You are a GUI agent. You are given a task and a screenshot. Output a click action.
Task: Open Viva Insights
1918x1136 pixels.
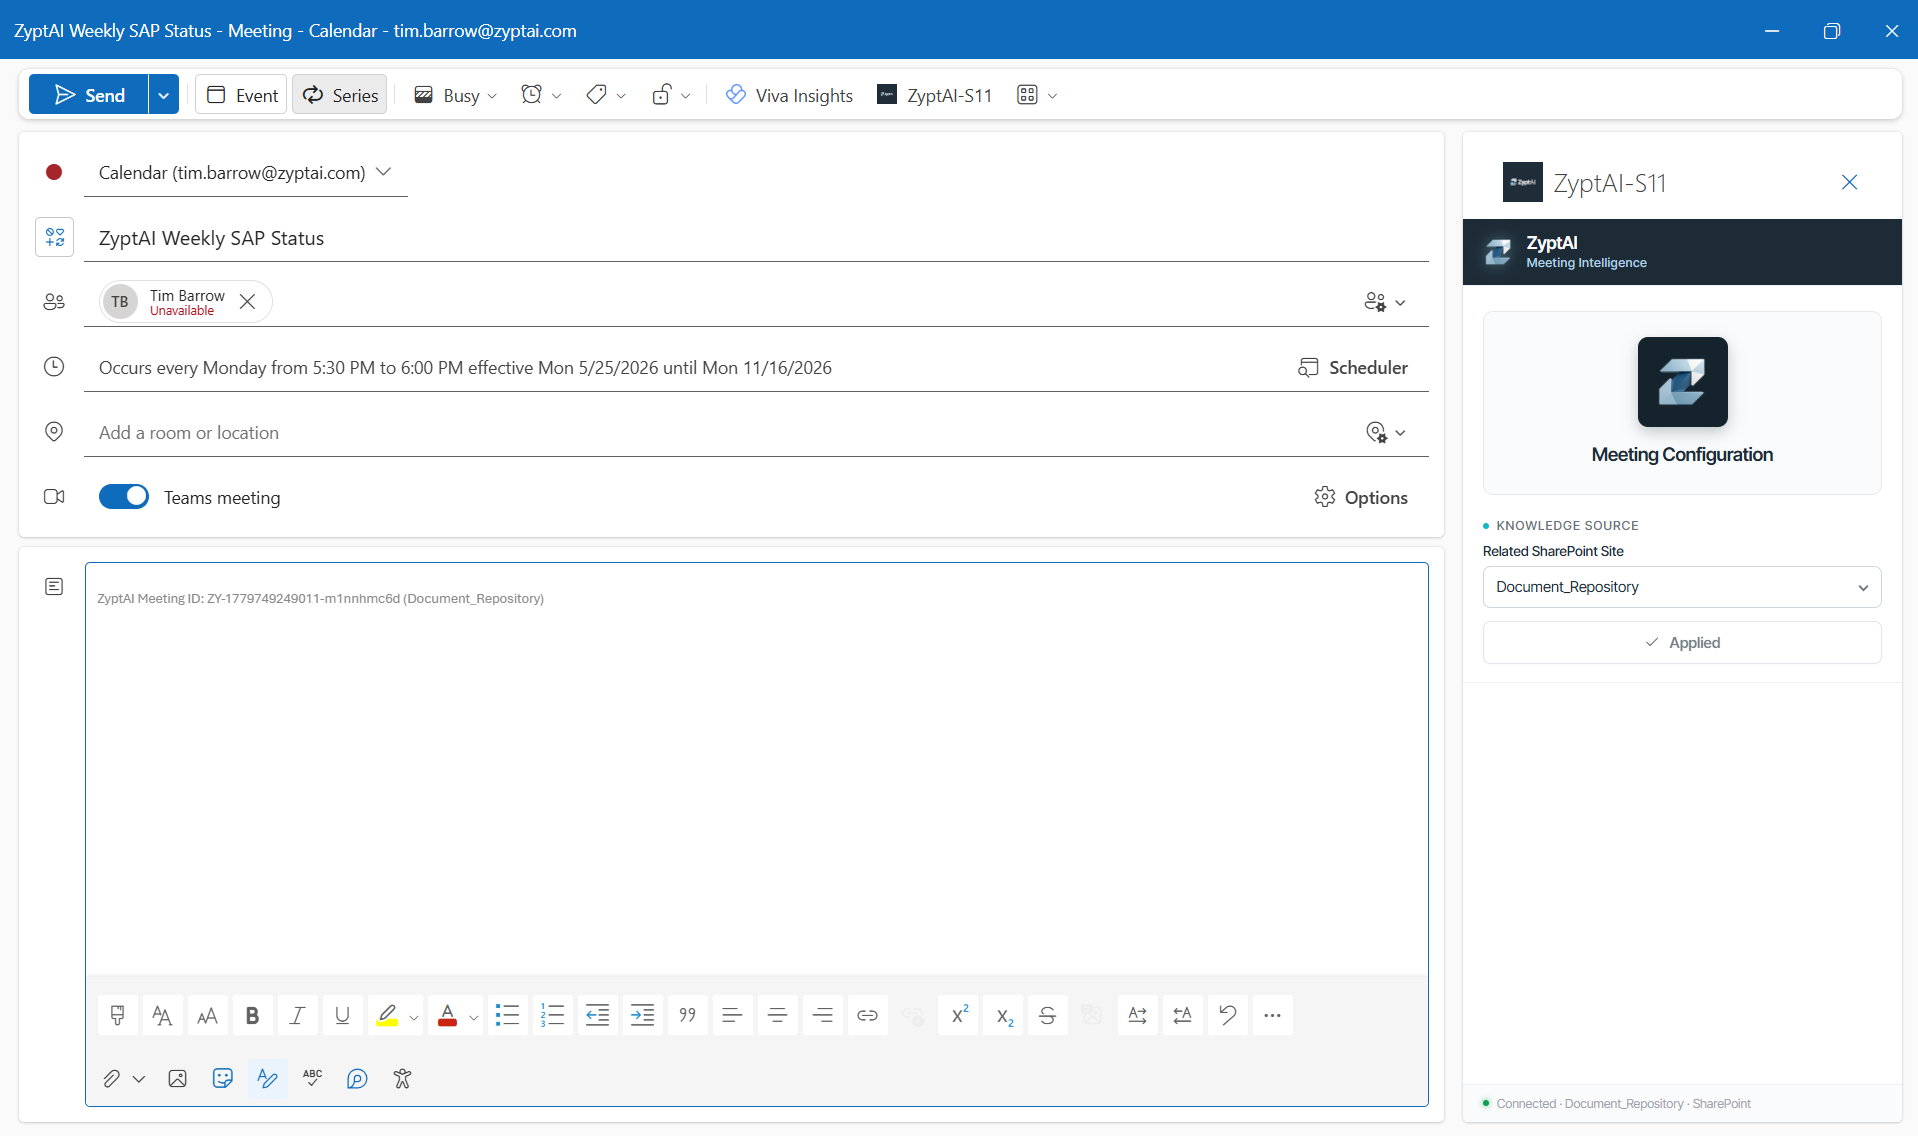click(789, 95)
